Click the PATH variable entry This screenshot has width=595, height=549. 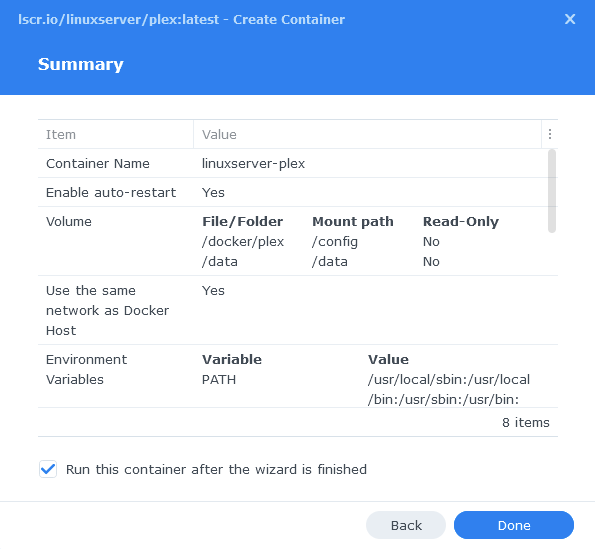tap(219, 380)
